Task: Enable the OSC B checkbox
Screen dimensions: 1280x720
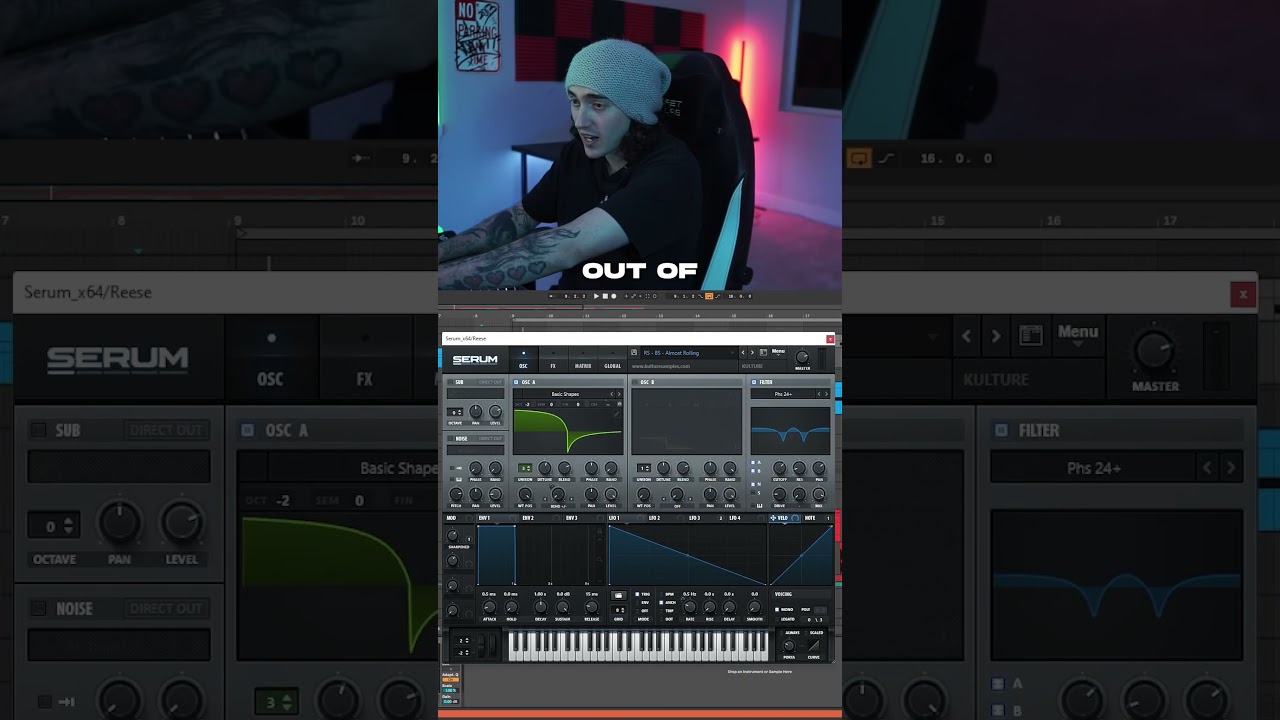Action: 635,382
